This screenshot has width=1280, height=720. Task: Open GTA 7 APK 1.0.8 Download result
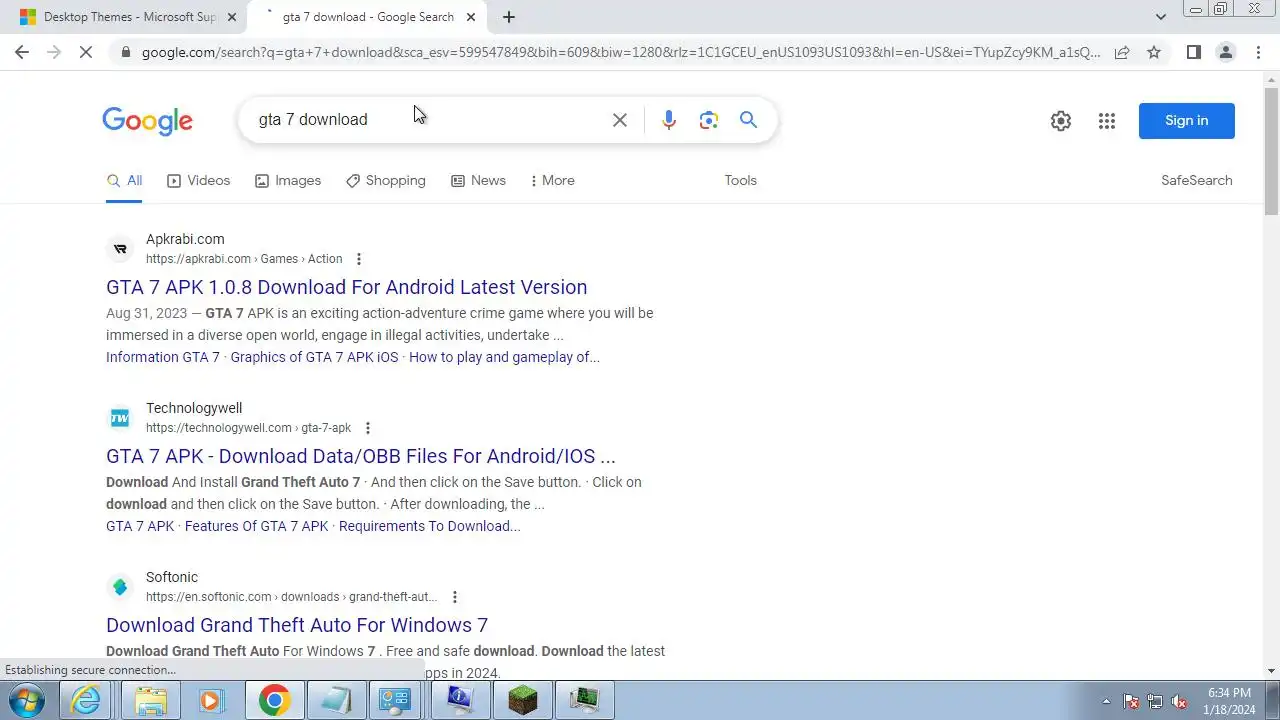pyautogui.click(x=347, y=287)
